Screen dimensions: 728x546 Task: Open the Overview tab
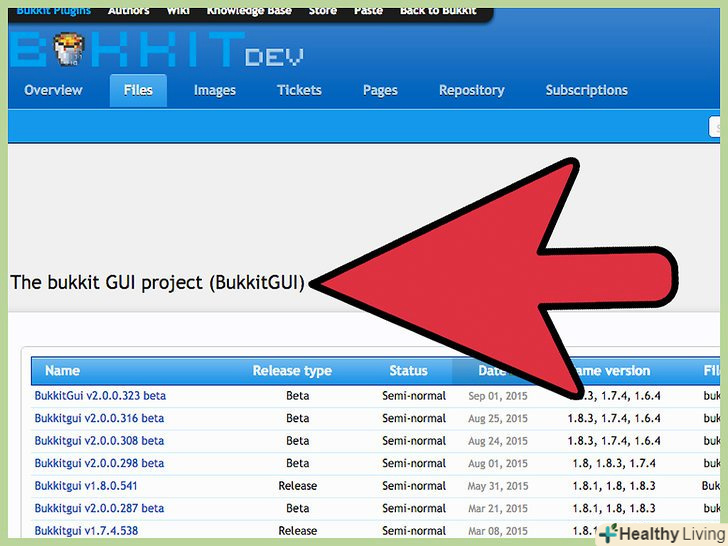coord(53,90)
